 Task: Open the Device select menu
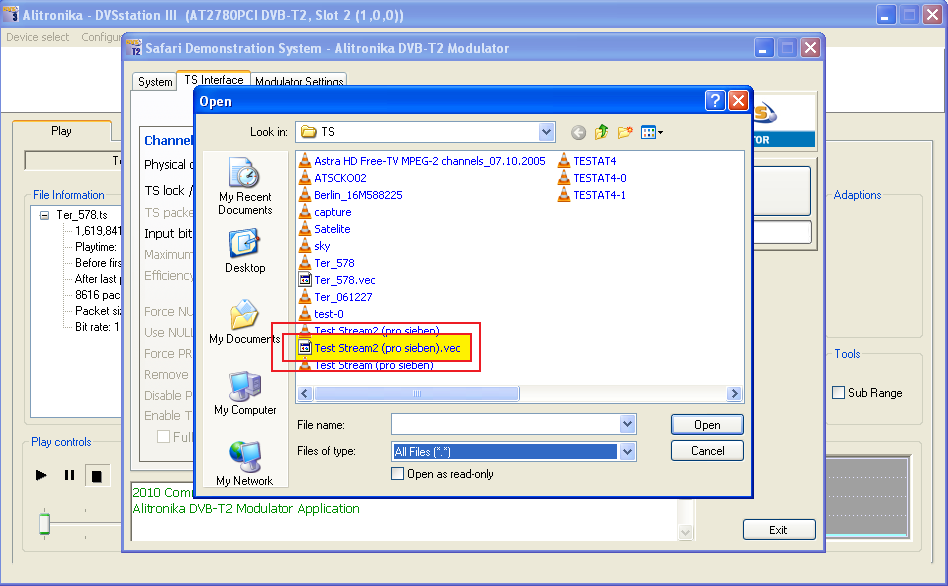coord(37,37)
